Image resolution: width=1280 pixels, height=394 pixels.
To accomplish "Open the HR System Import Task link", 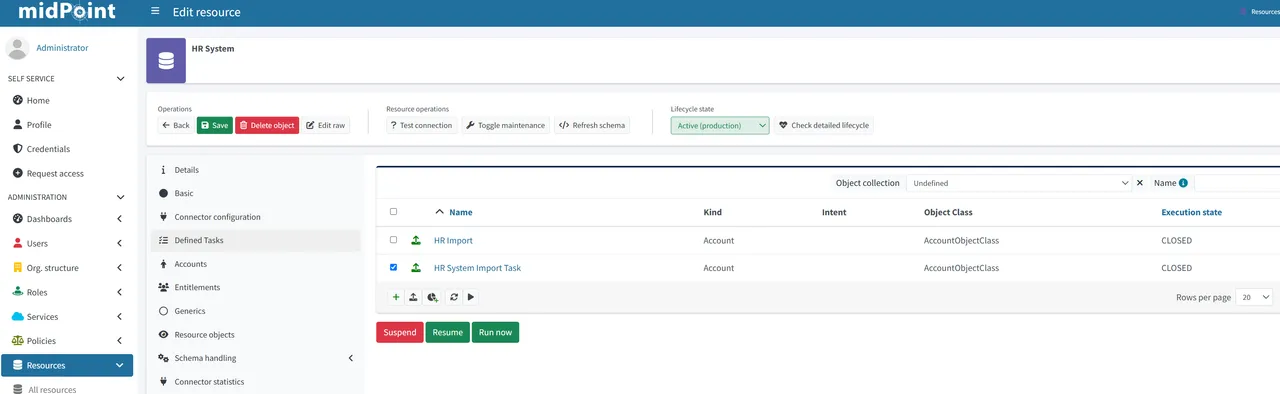I will (477, 268).
